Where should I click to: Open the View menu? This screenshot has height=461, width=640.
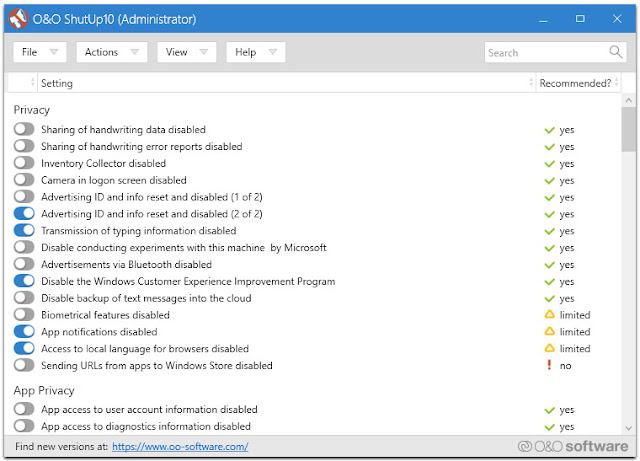(187, 52)
